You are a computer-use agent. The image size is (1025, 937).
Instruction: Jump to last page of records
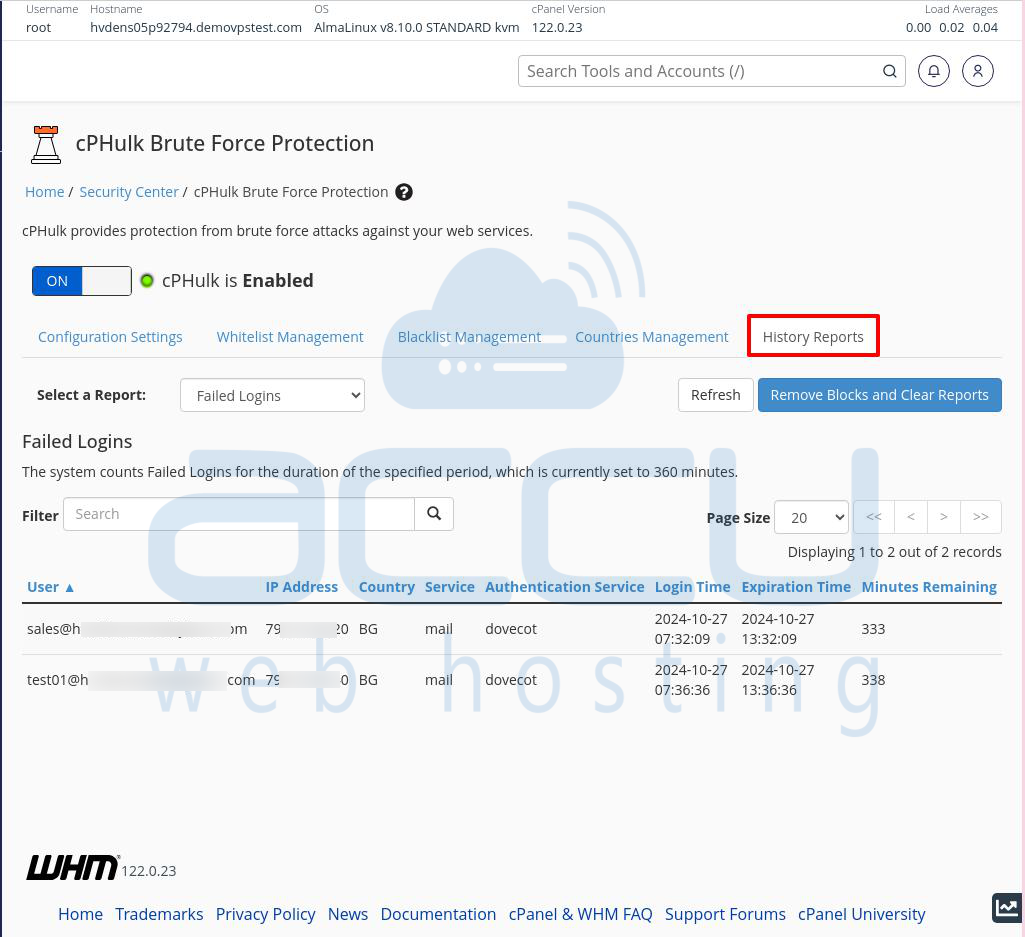[x=981, y=517]
